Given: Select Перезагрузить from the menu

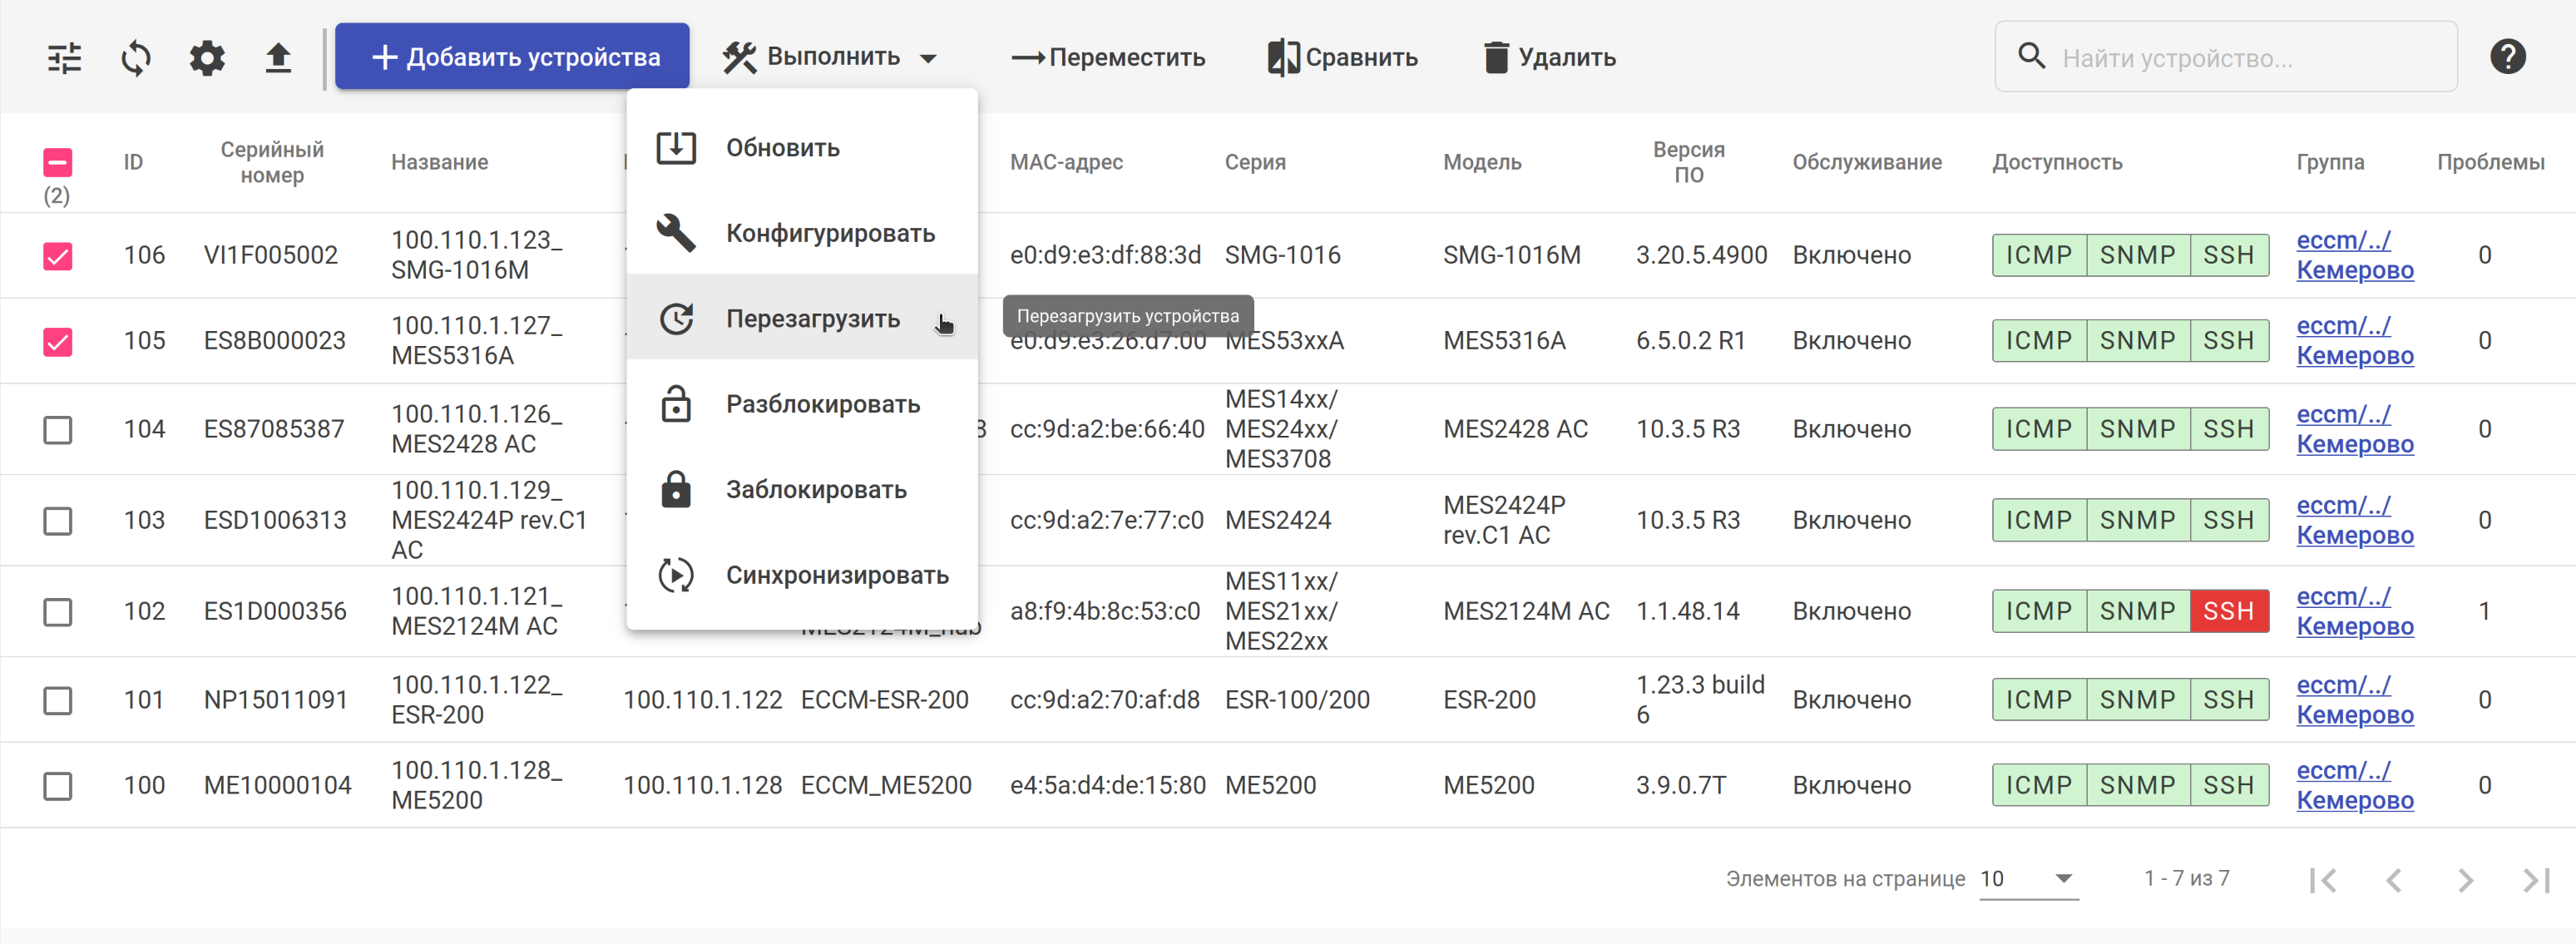Looking at the screenshot, I should [812, 319].
